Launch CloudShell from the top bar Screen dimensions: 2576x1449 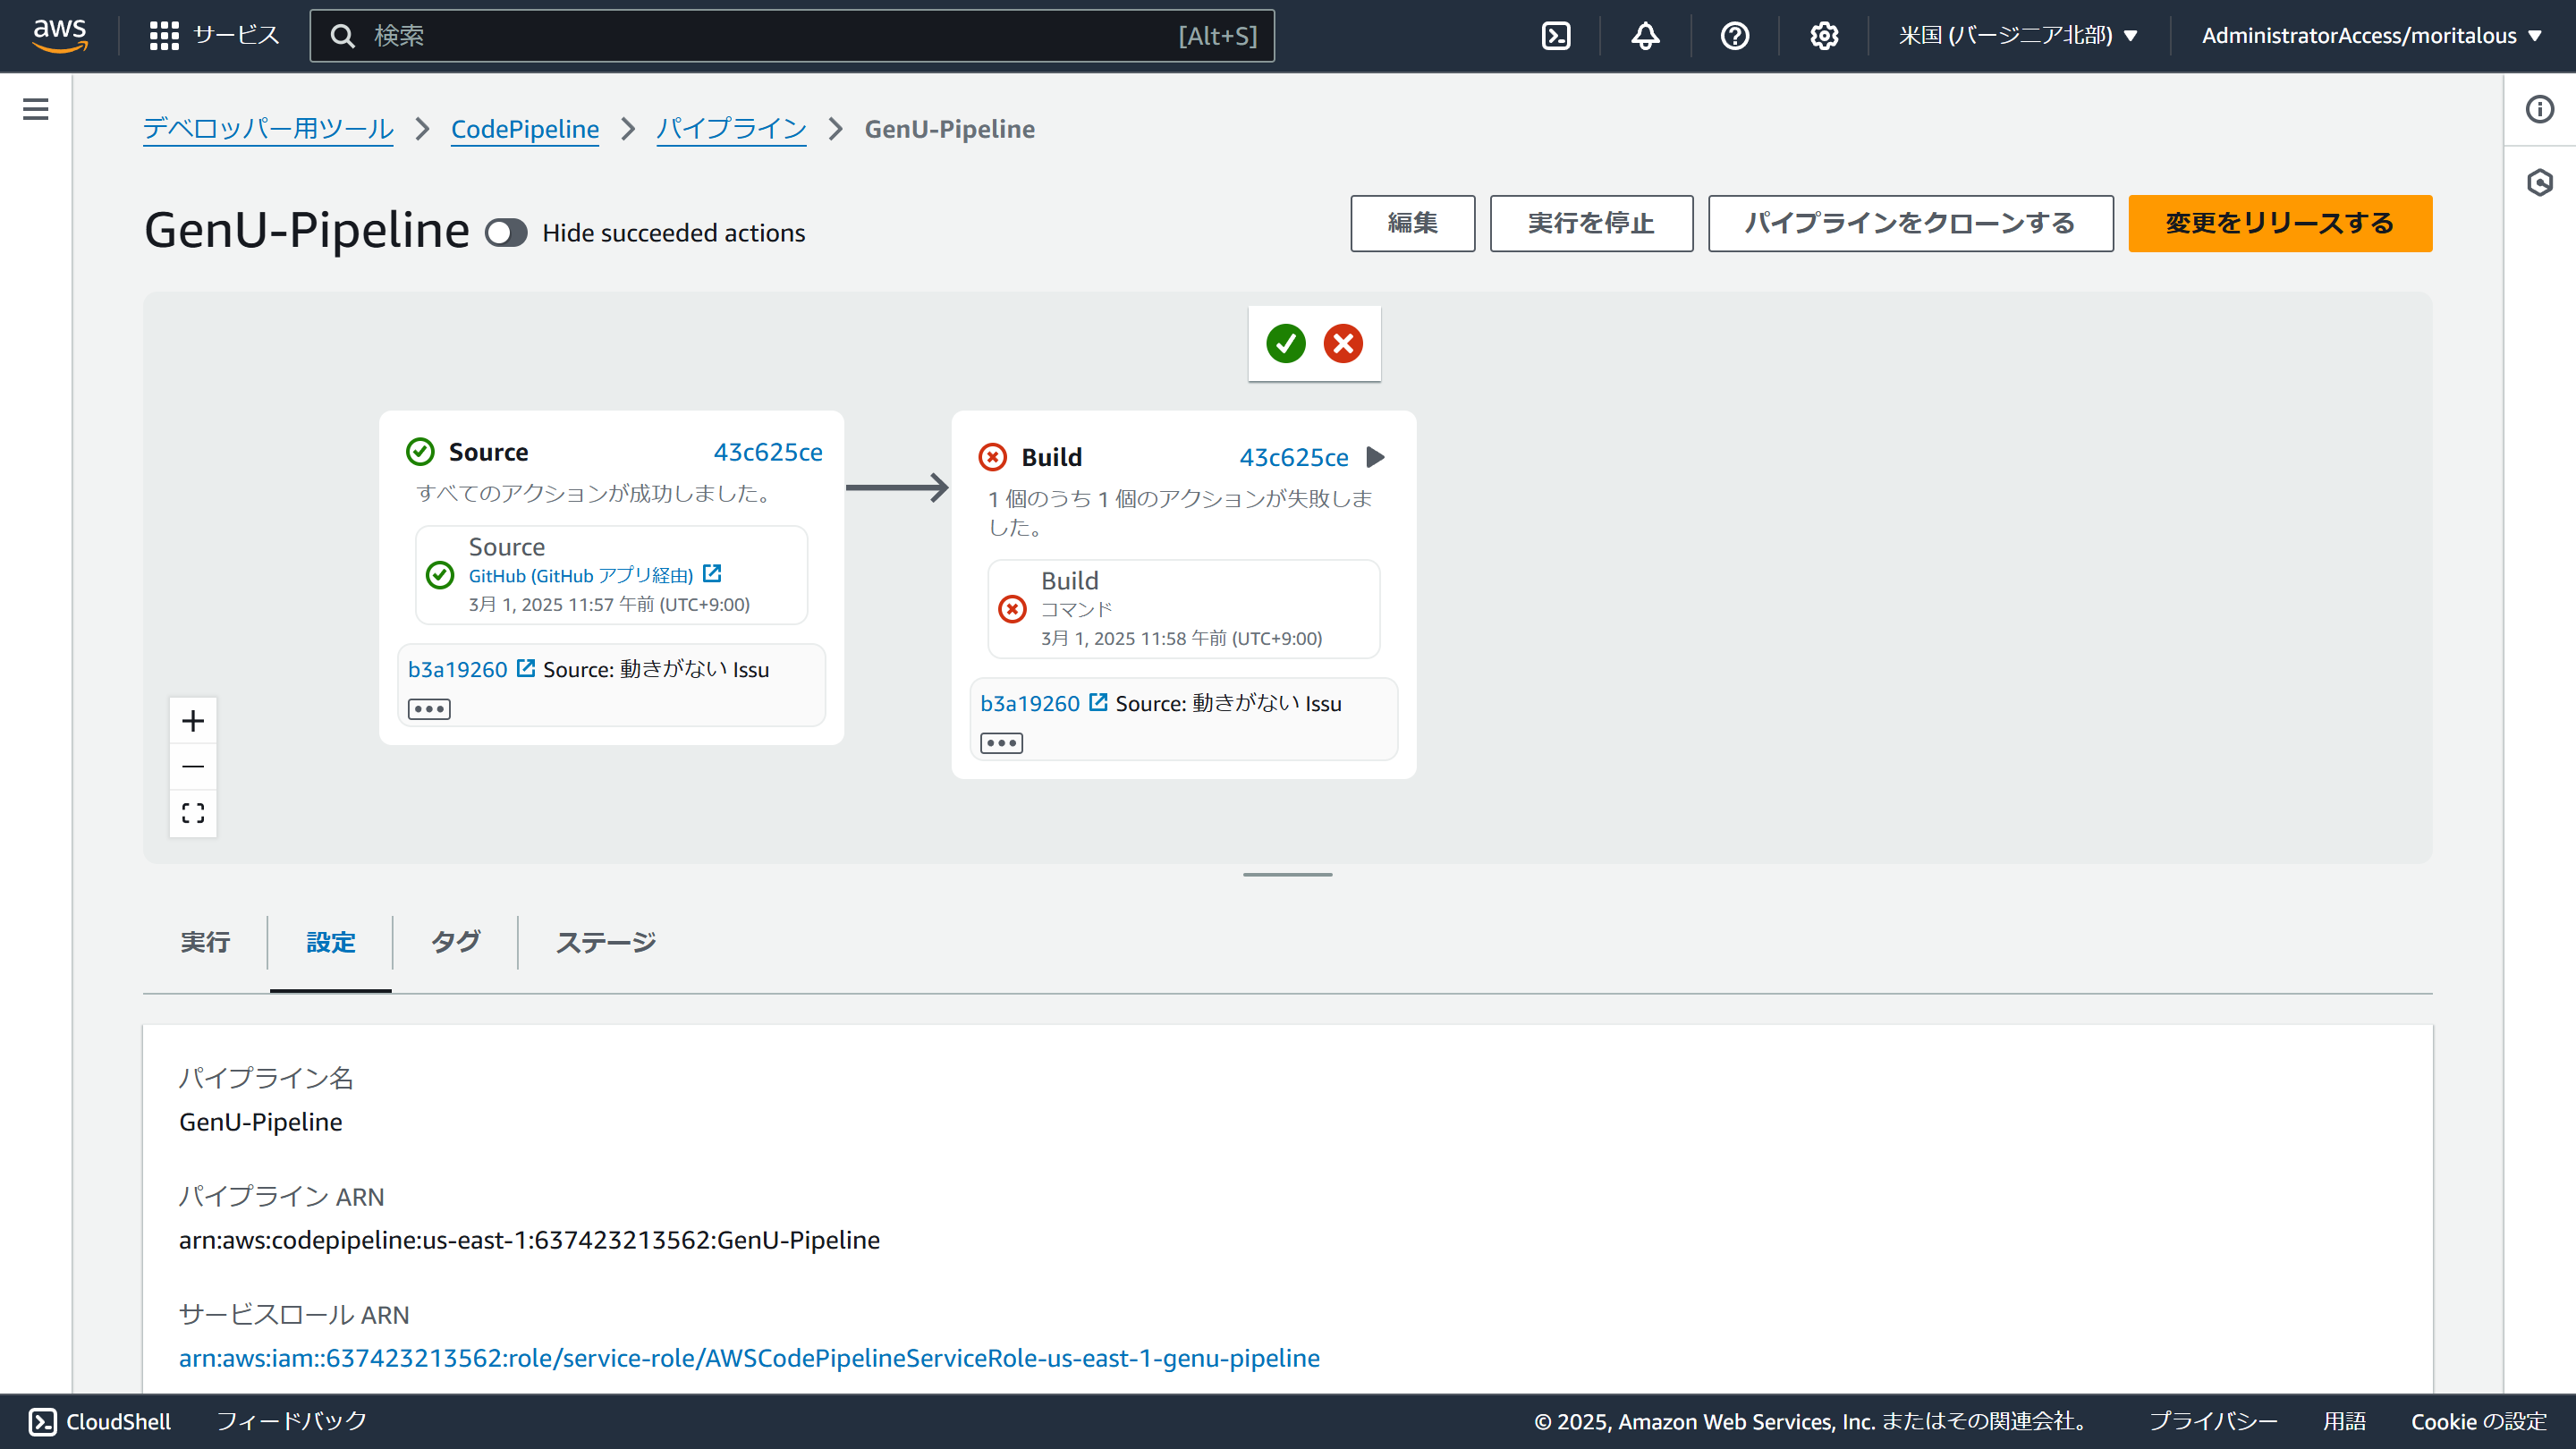(1556, 35)
